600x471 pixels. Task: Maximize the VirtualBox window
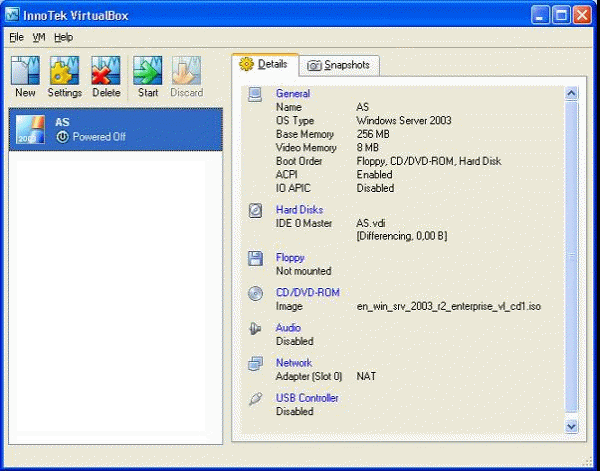[561, 15]
